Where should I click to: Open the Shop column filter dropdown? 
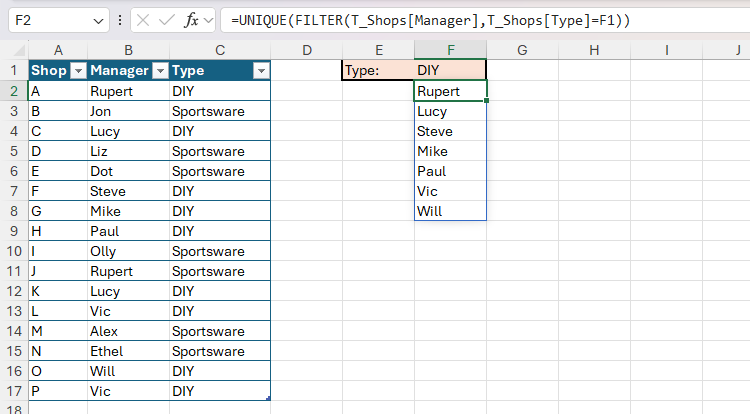coord(78,71)
